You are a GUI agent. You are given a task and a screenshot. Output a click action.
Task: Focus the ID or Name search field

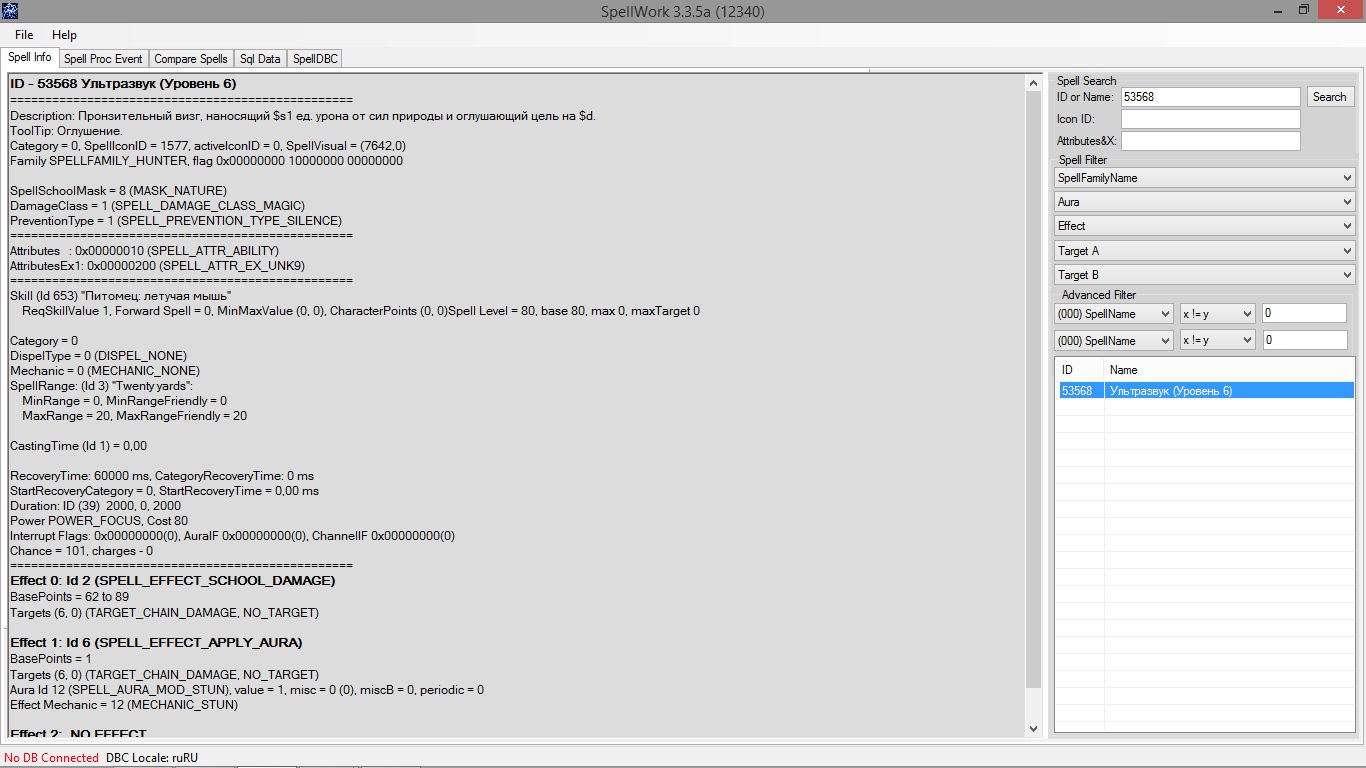(x=1210, y=97)
